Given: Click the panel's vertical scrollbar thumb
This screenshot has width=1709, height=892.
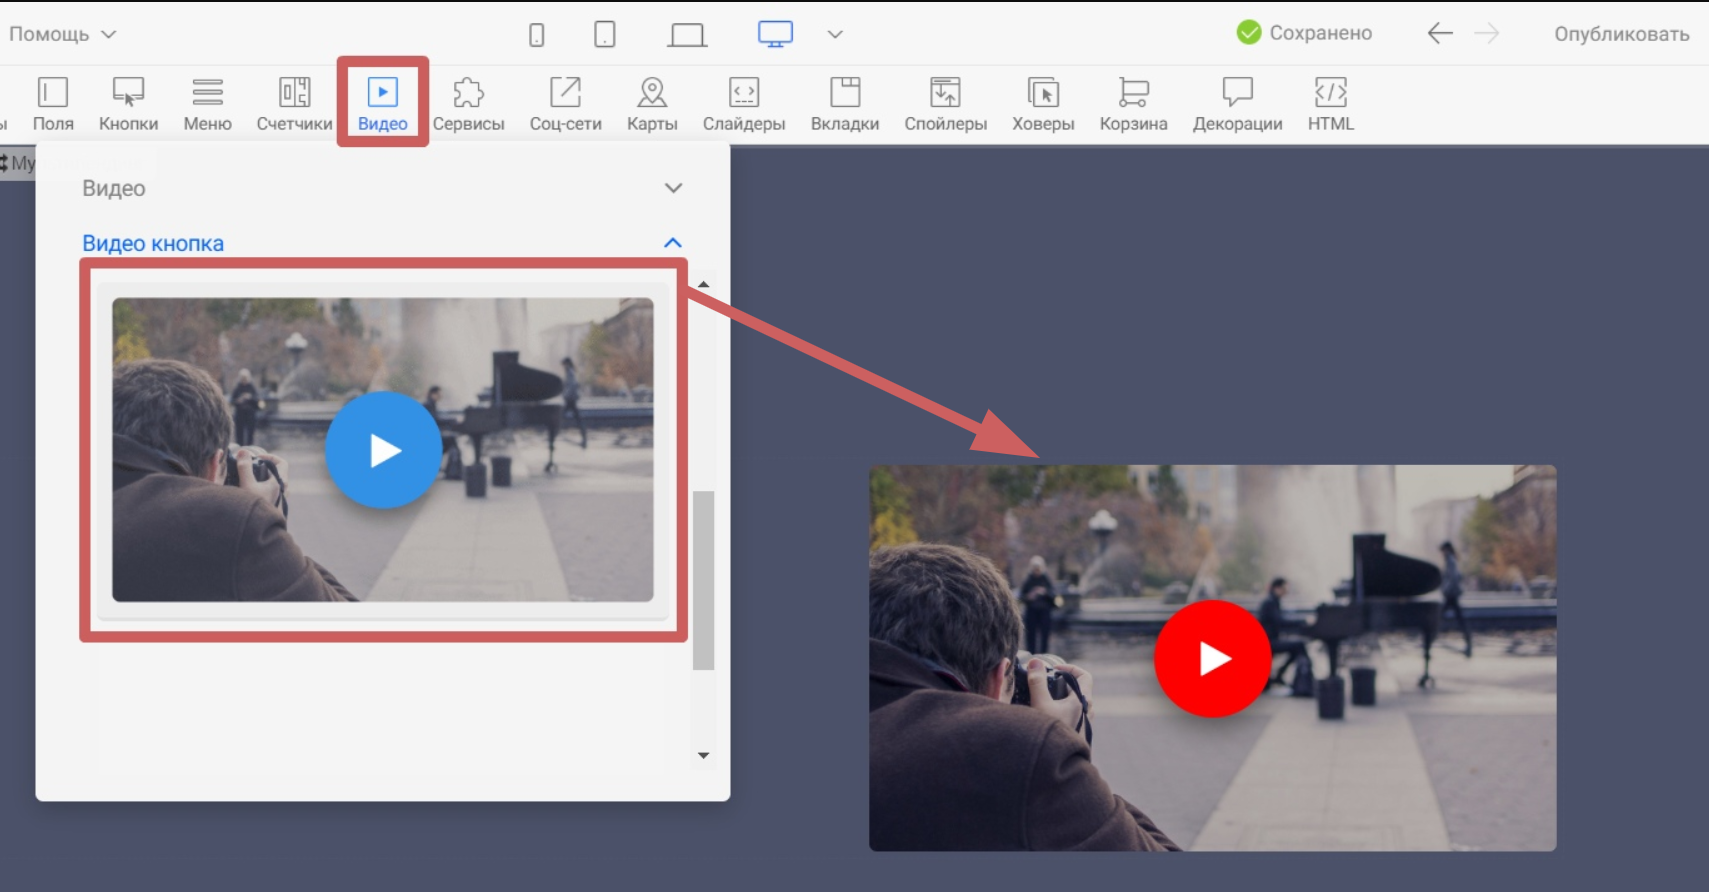Looking at the screenshot, I should pyautogui.click(x=704, y=580).
